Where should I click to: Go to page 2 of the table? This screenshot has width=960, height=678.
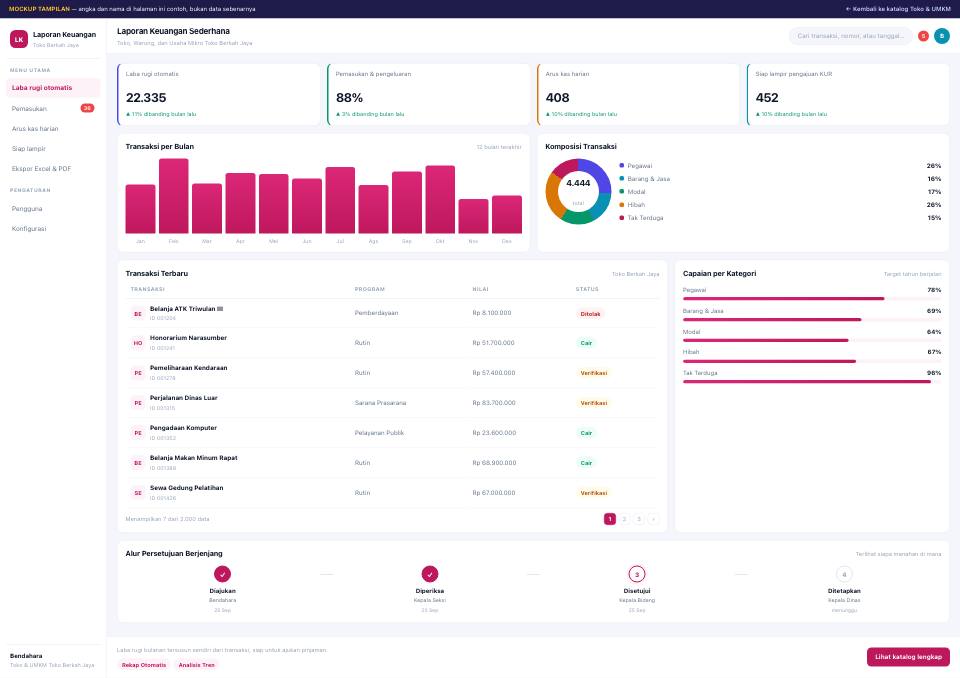[624, 519]
